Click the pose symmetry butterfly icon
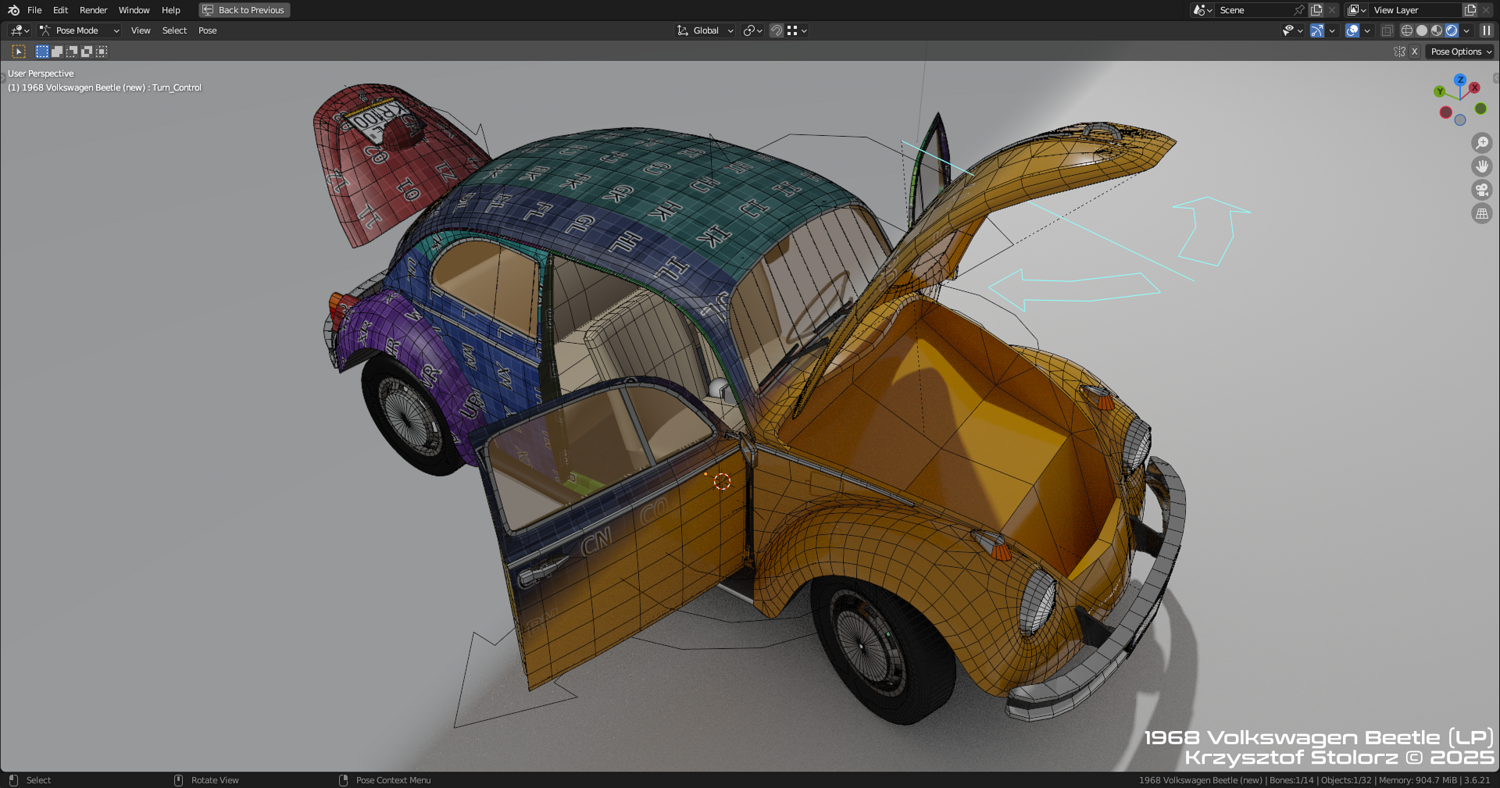This screenshot has height=788, width=1500. pyautogui.click(x=1399, y=52)
